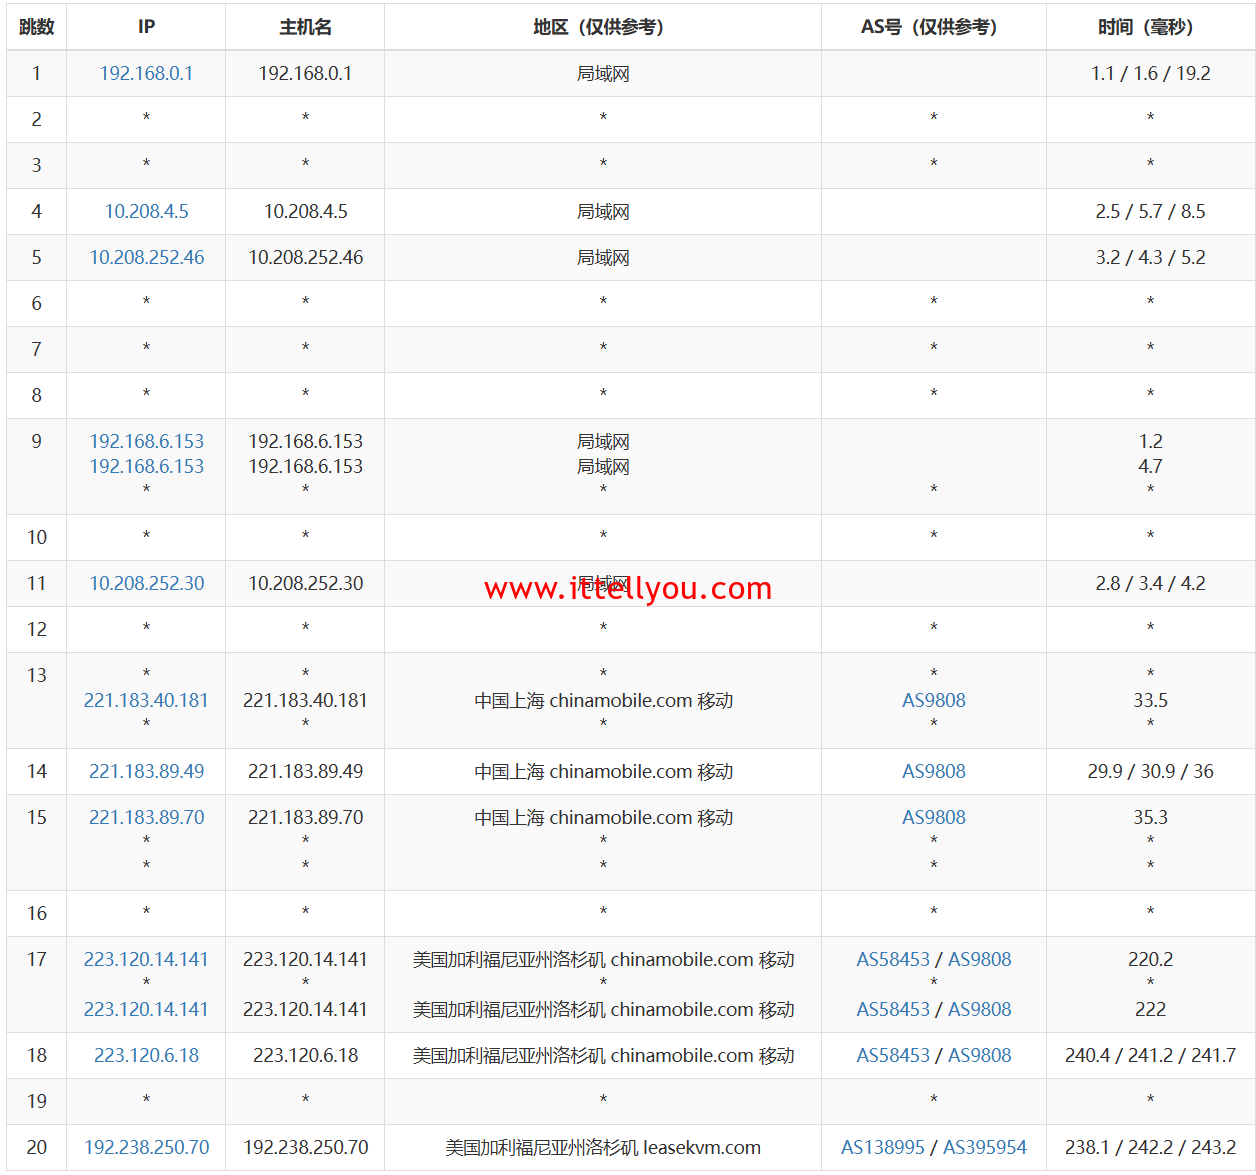Click time value 240.4 / 241.2 / 241.7
Image resolution: width=1256 pixels, height=1175 pixels.
tap(1150, 1055)
